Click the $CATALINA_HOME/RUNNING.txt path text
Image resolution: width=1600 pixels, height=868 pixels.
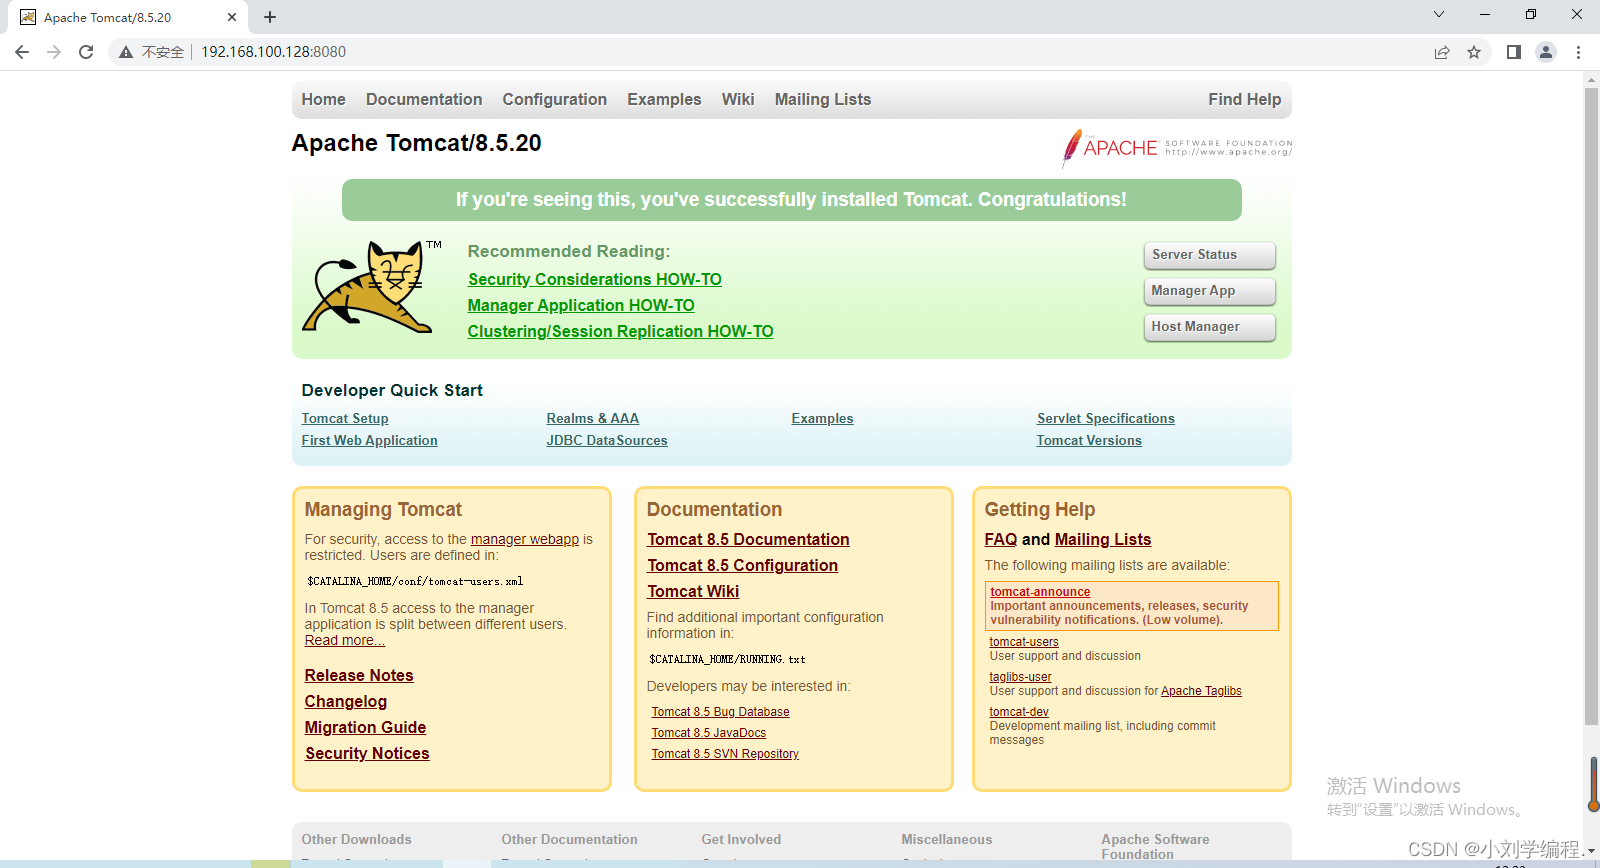pos(727,659)
